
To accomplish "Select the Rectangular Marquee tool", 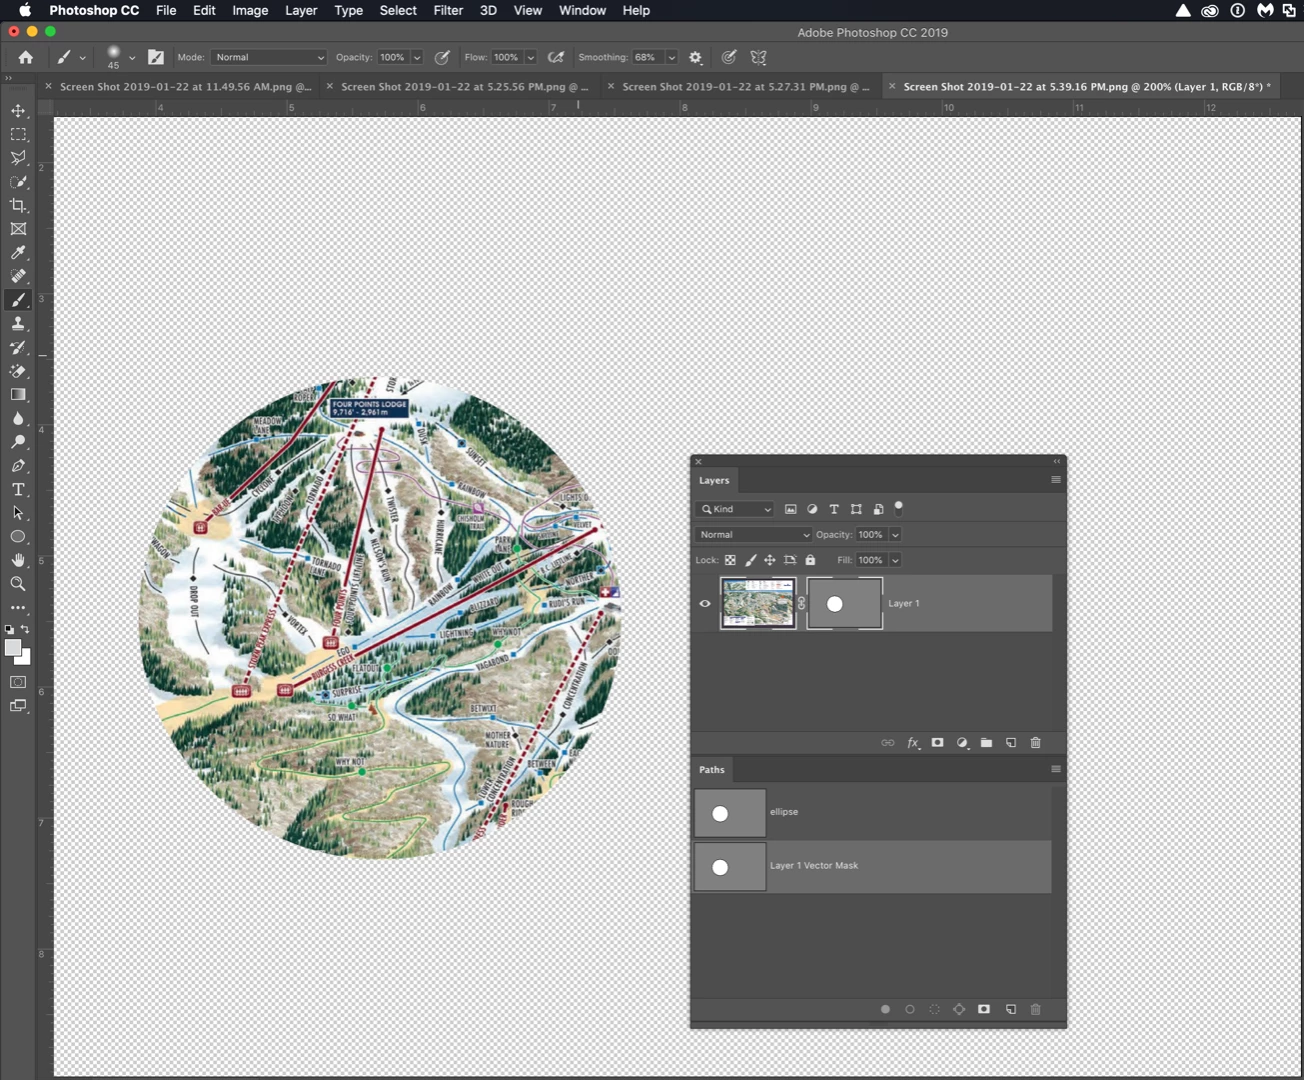I will [18, 134].
